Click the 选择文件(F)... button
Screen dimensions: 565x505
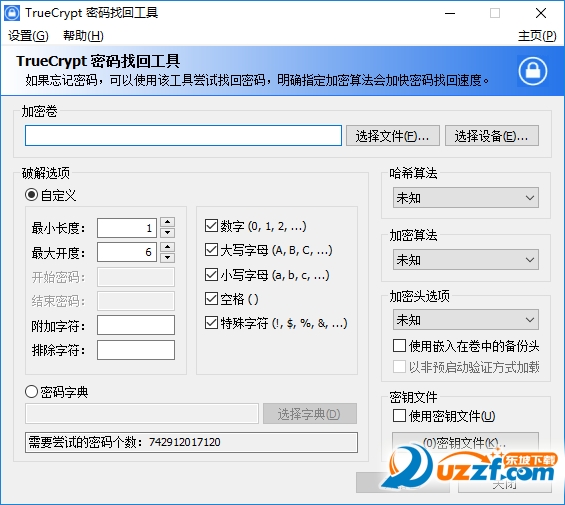393,136
